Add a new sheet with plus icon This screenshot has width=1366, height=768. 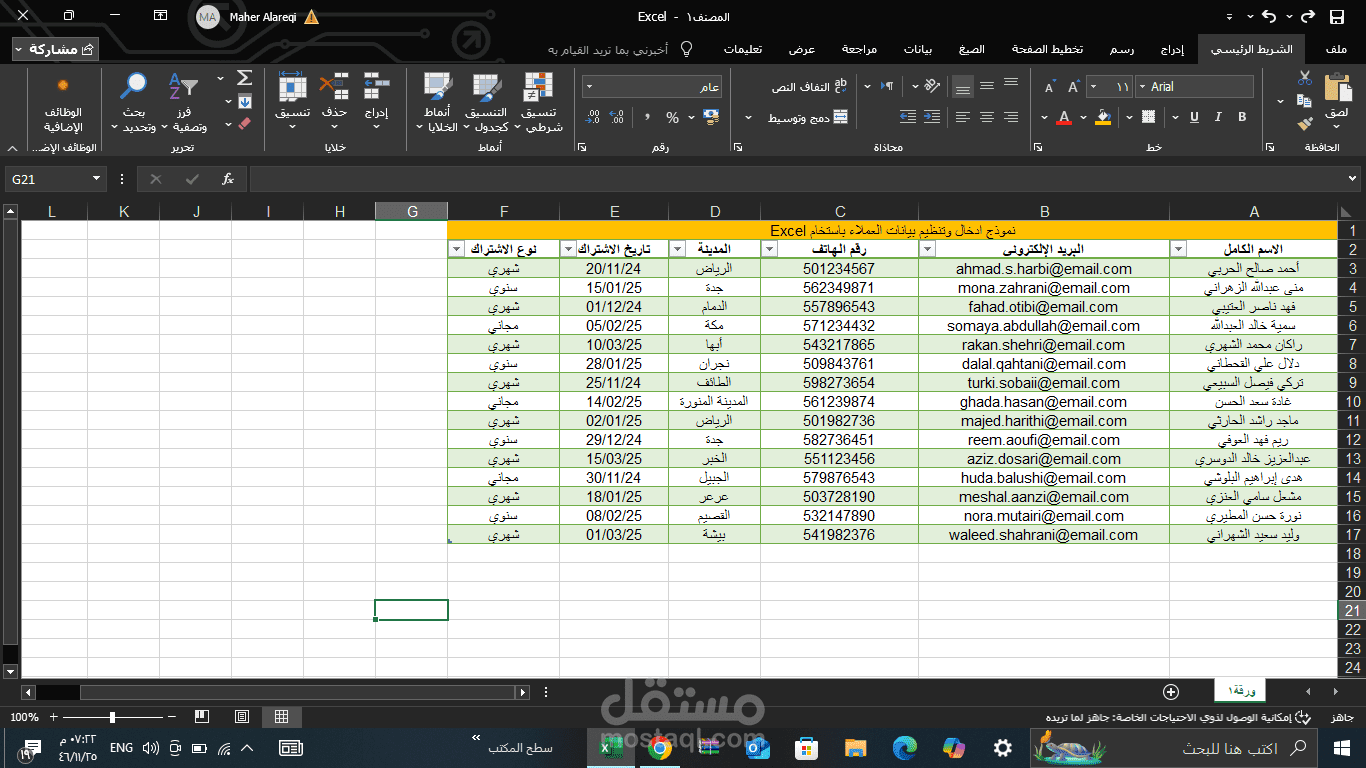[1171, 691]
